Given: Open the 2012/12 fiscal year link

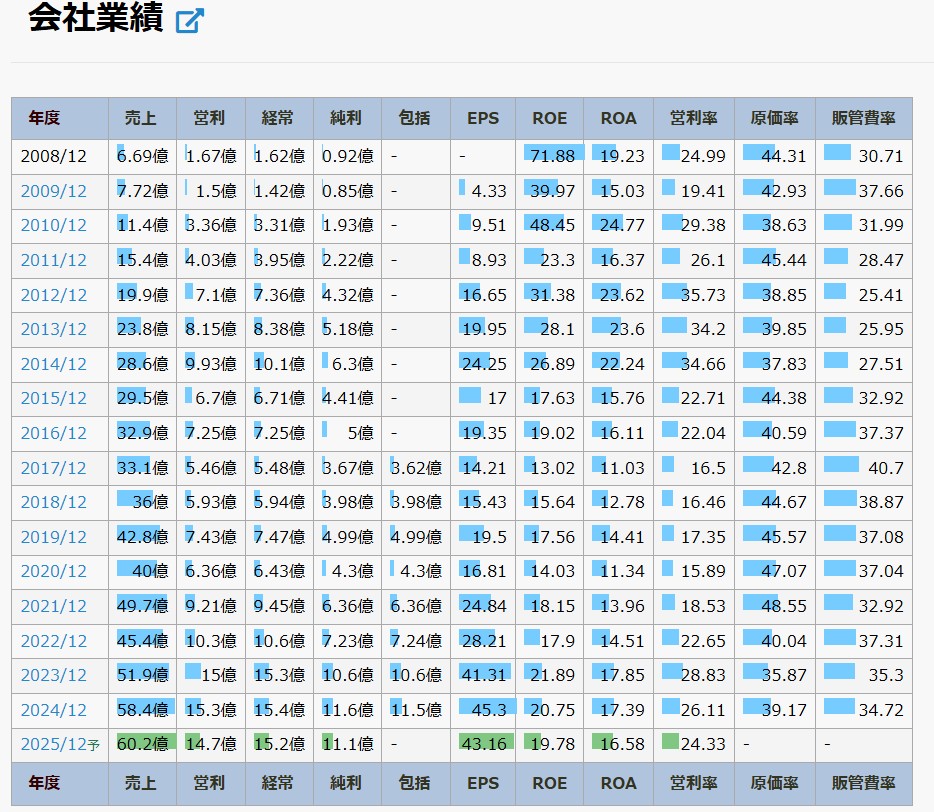Looking at the screenshot, I should point(54,295).
